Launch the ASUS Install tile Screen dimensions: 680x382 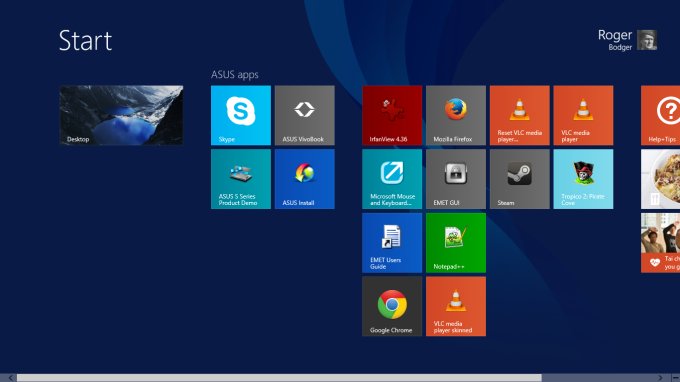[304, 179]
